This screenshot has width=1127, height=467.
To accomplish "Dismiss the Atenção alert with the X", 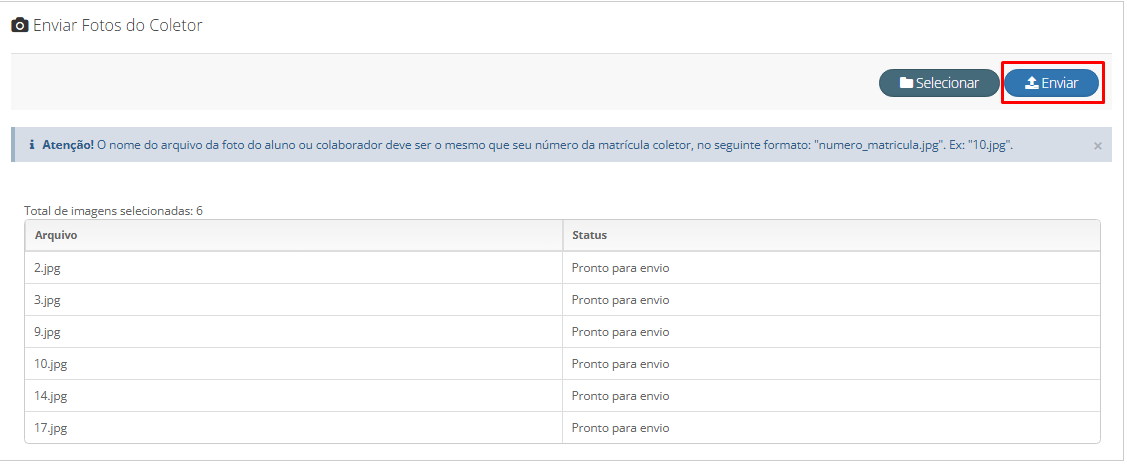I will pyautogui.click(x=1098, y=146).
